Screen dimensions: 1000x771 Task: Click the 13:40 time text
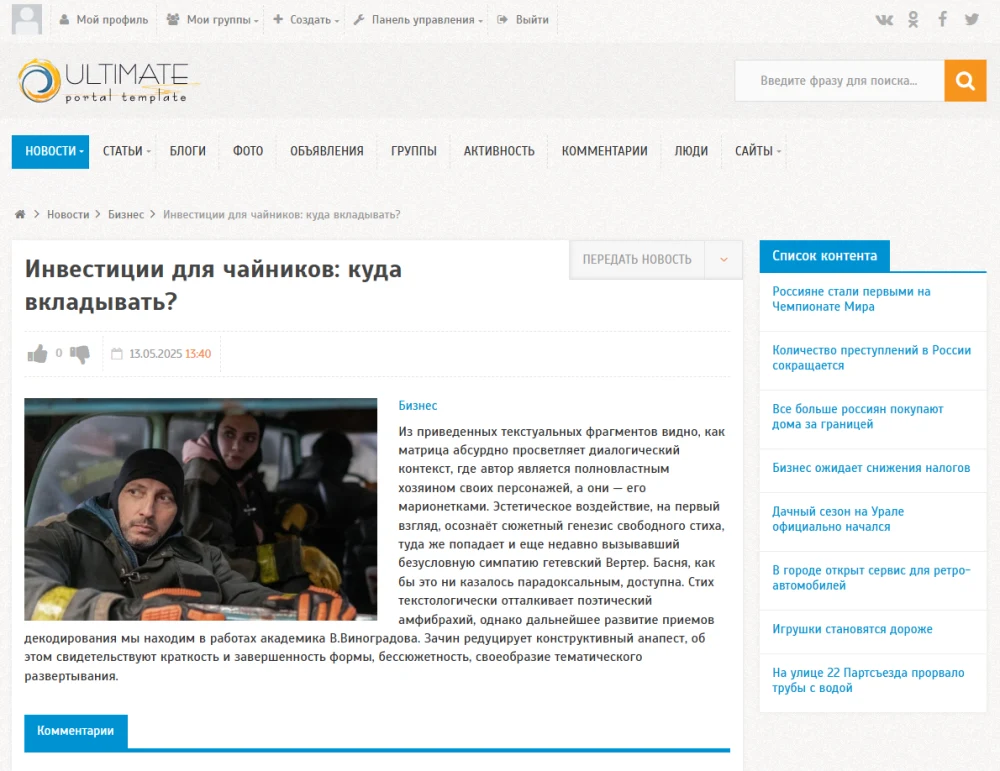point(198,354)
